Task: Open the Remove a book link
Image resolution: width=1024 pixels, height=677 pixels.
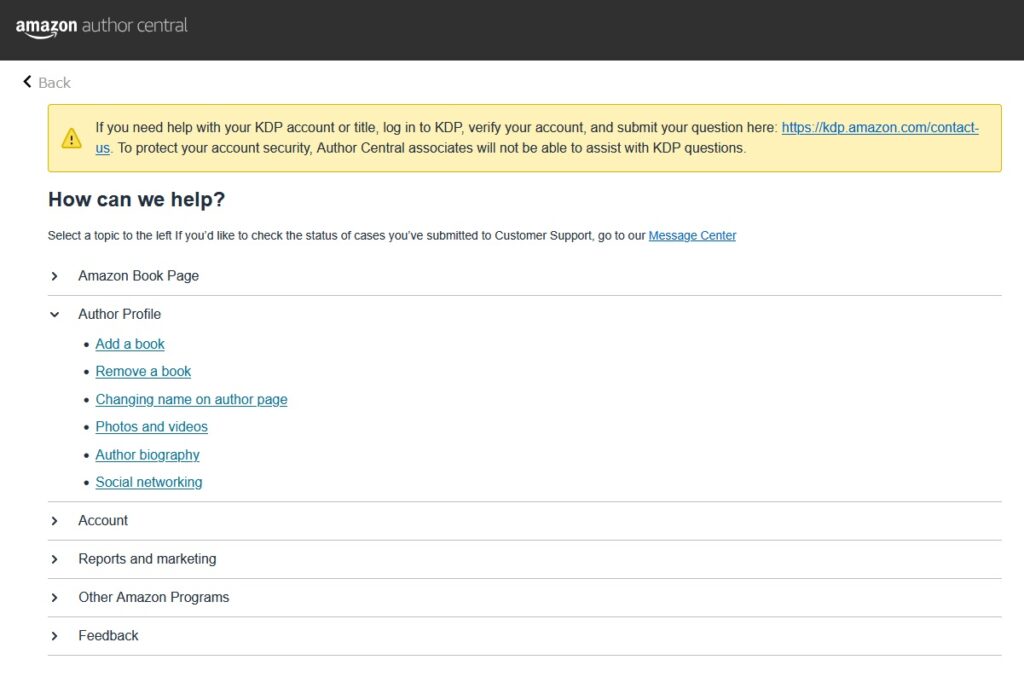Action: (x=143, y=371)
